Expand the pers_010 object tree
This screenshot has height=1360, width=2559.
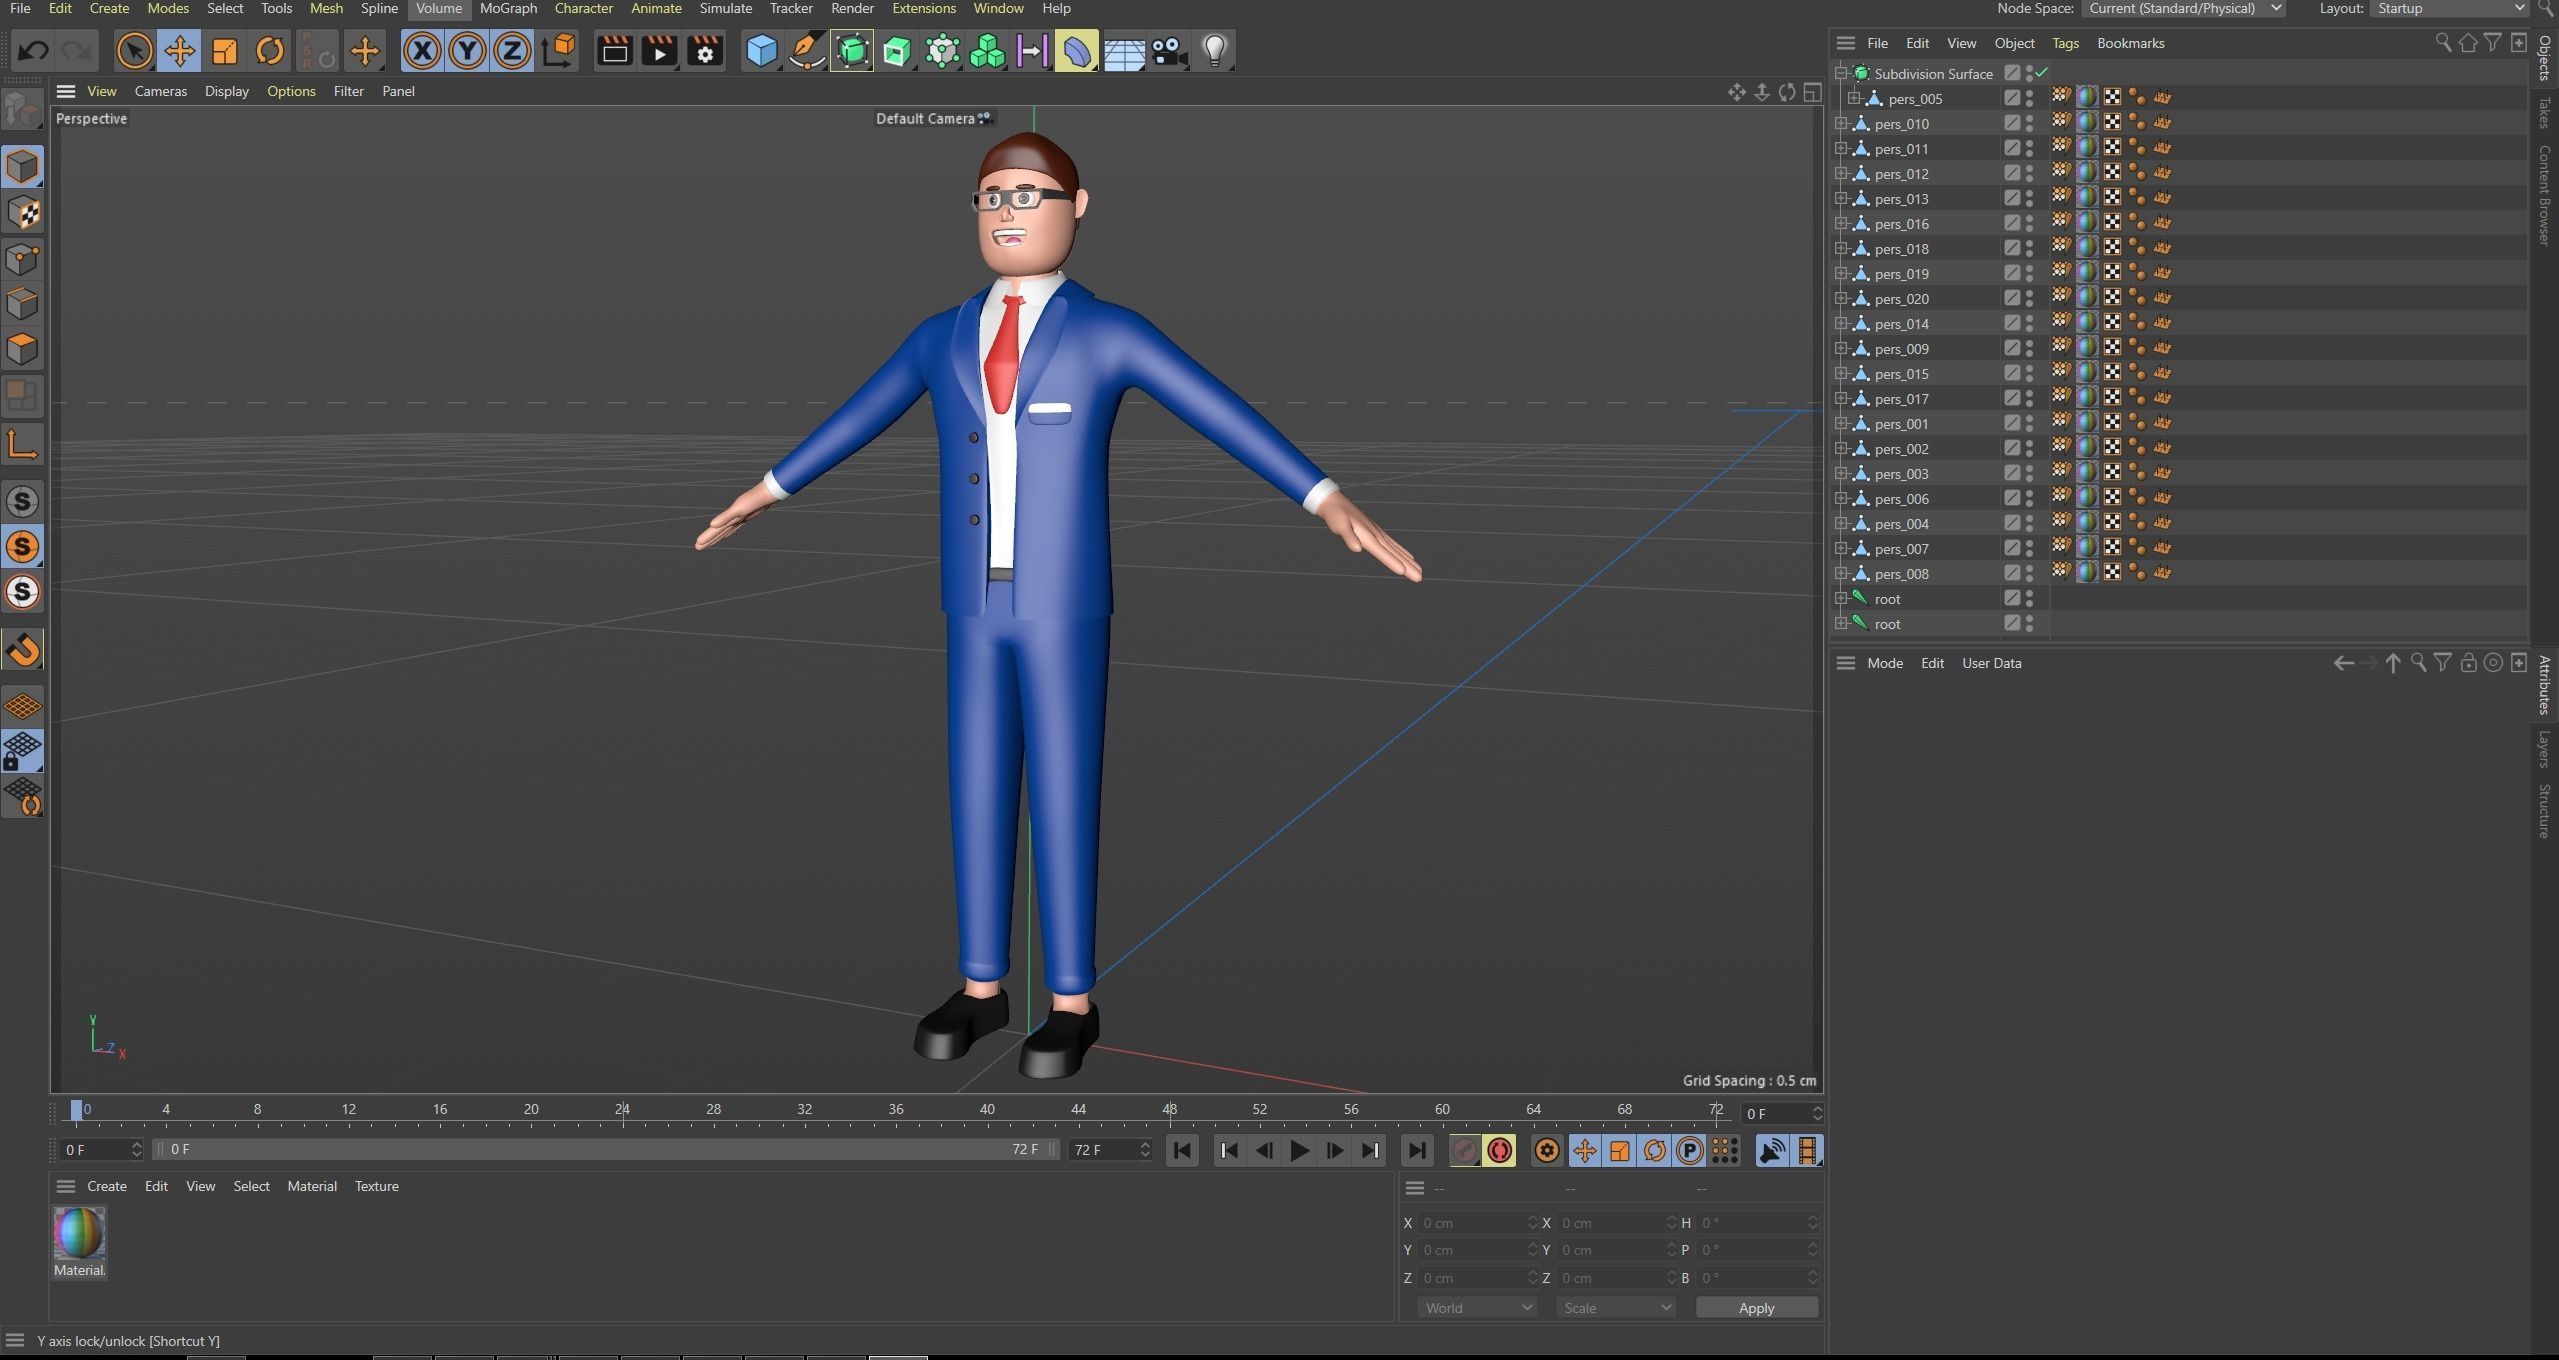click(1841, 123)
